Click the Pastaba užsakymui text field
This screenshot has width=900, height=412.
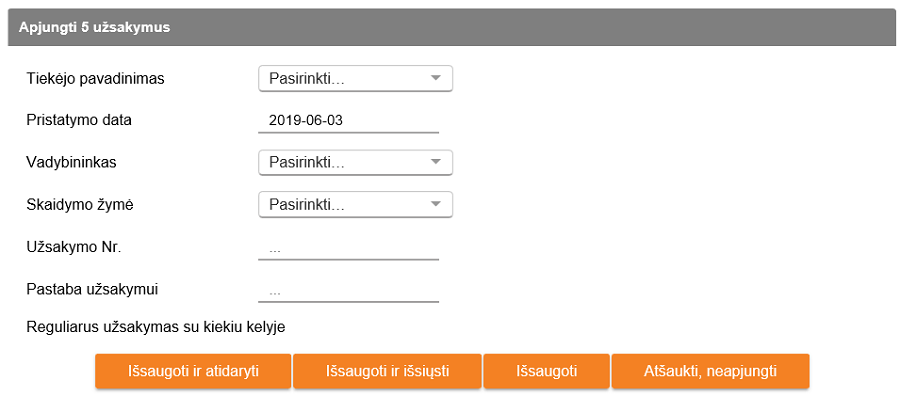[x=348, y=291]
